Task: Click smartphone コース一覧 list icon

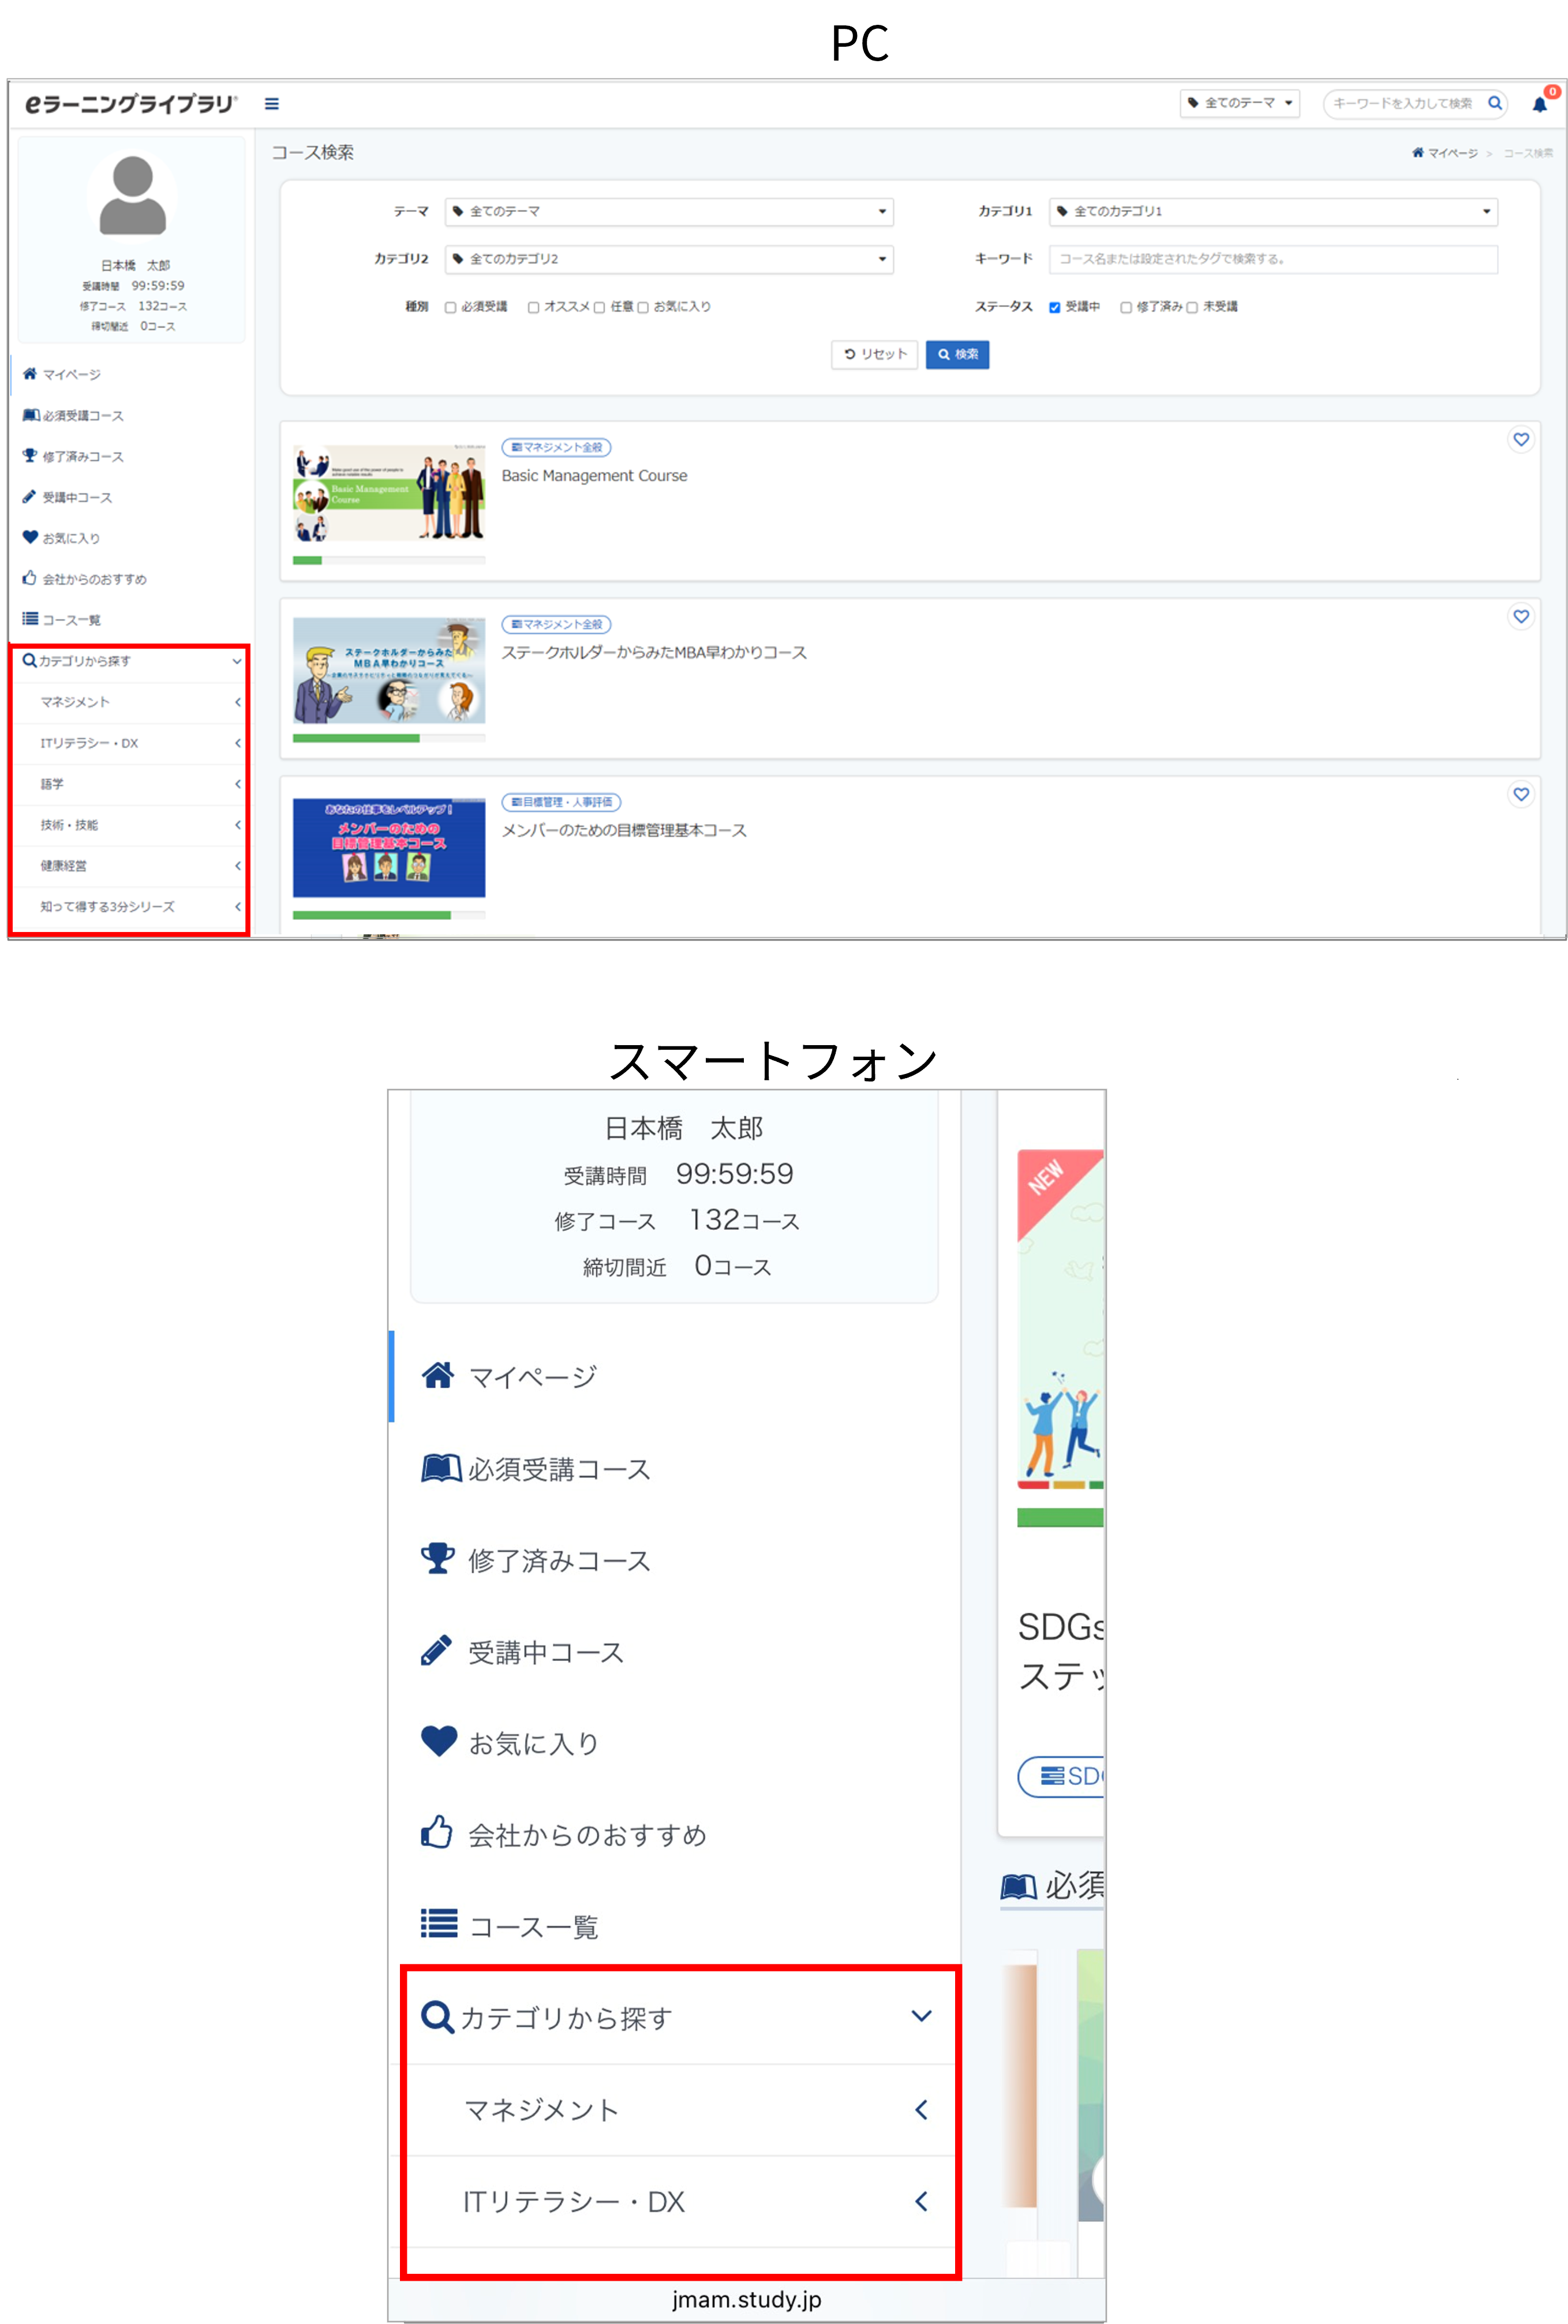Action: pos(438,1924)
